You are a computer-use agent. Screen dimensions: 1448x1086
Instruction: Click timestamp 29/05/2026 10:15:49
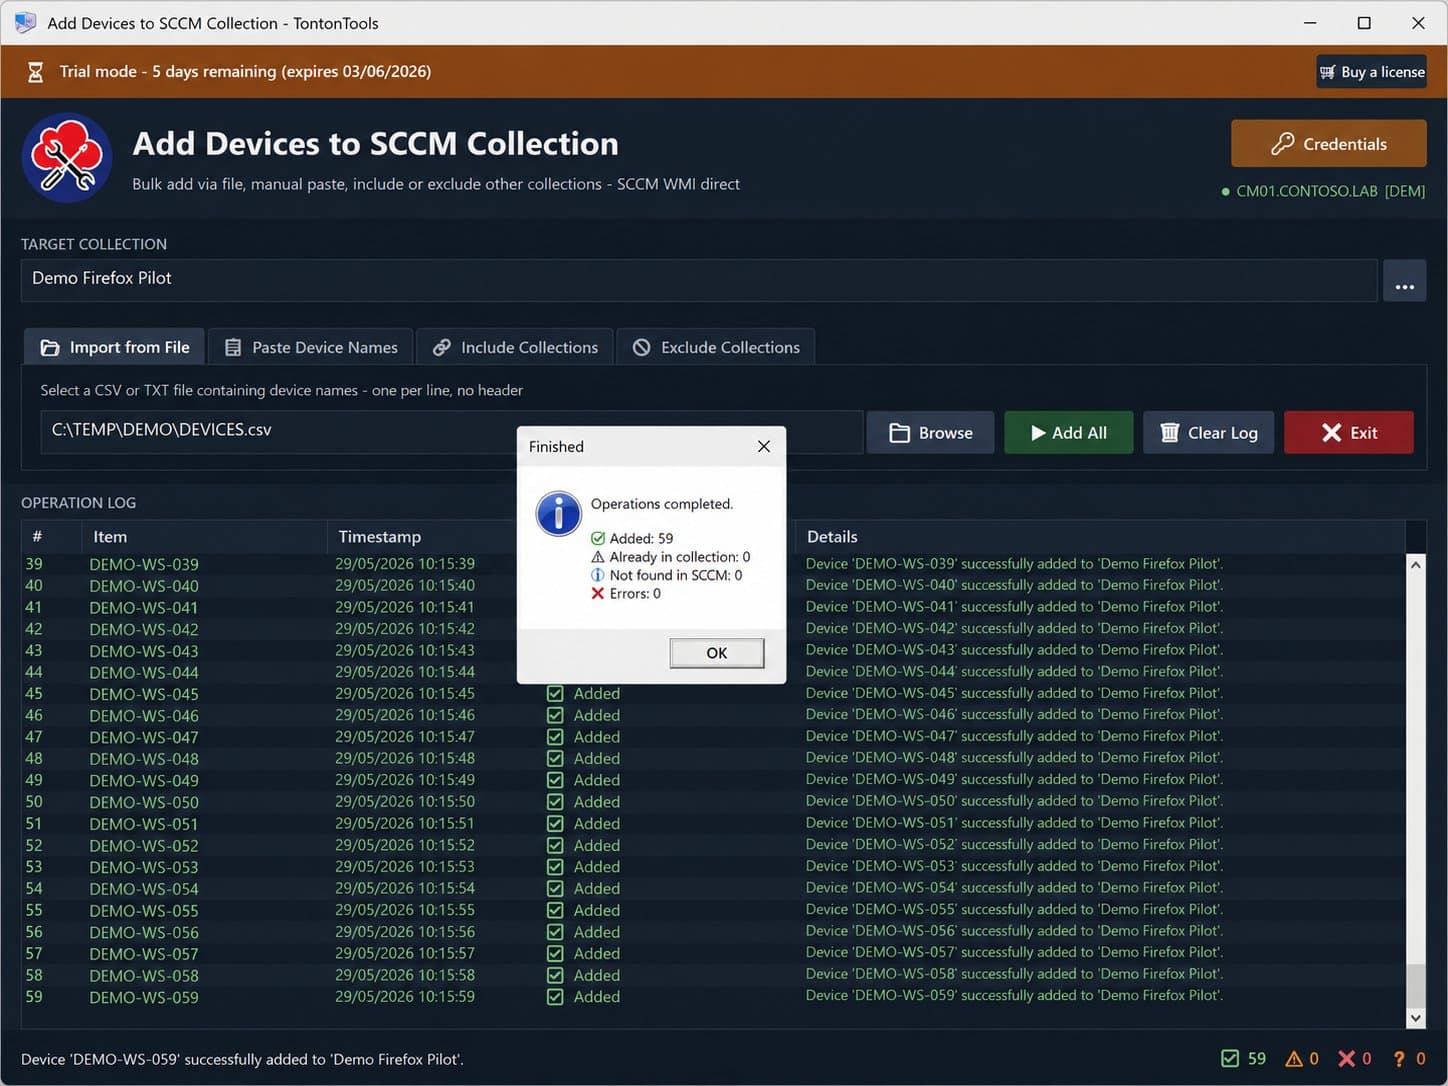pyautogui.click(x=405, y=780)
